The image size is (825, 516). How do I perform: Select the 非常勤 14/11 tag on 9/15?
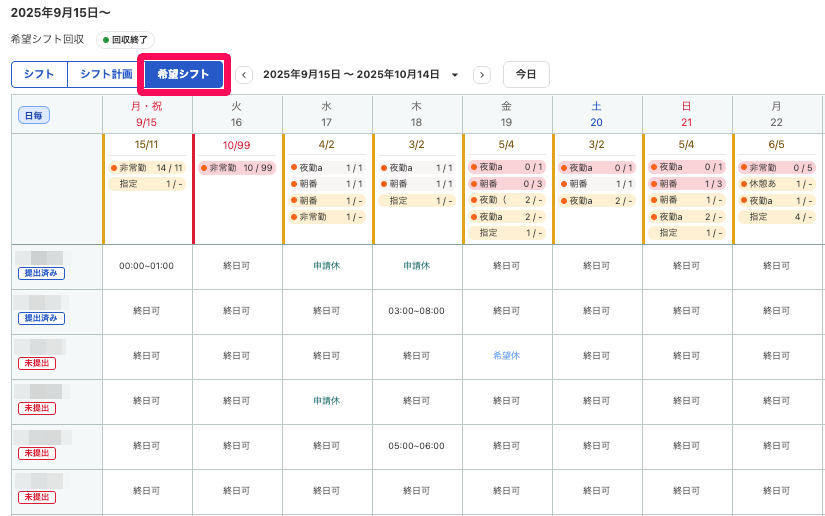coord(148,168)
